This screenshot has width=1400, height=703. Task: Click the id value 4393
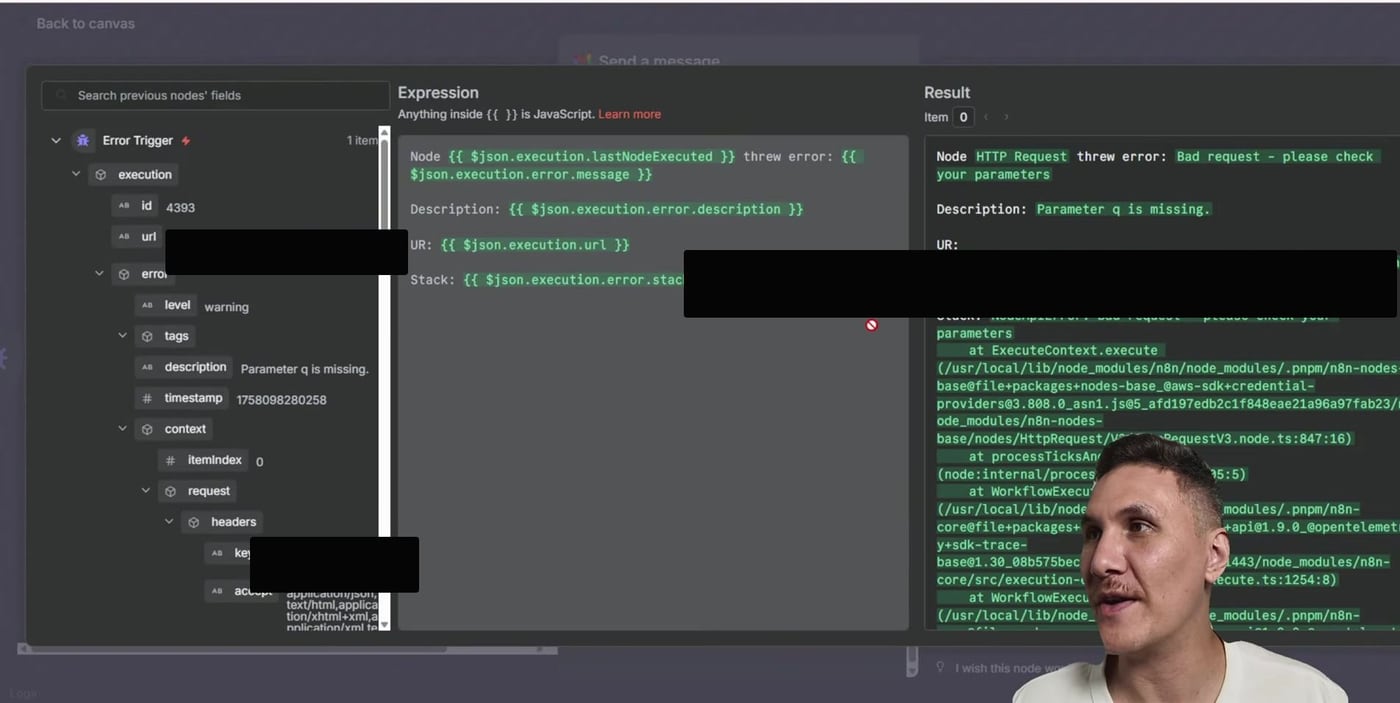coord(180,208)
